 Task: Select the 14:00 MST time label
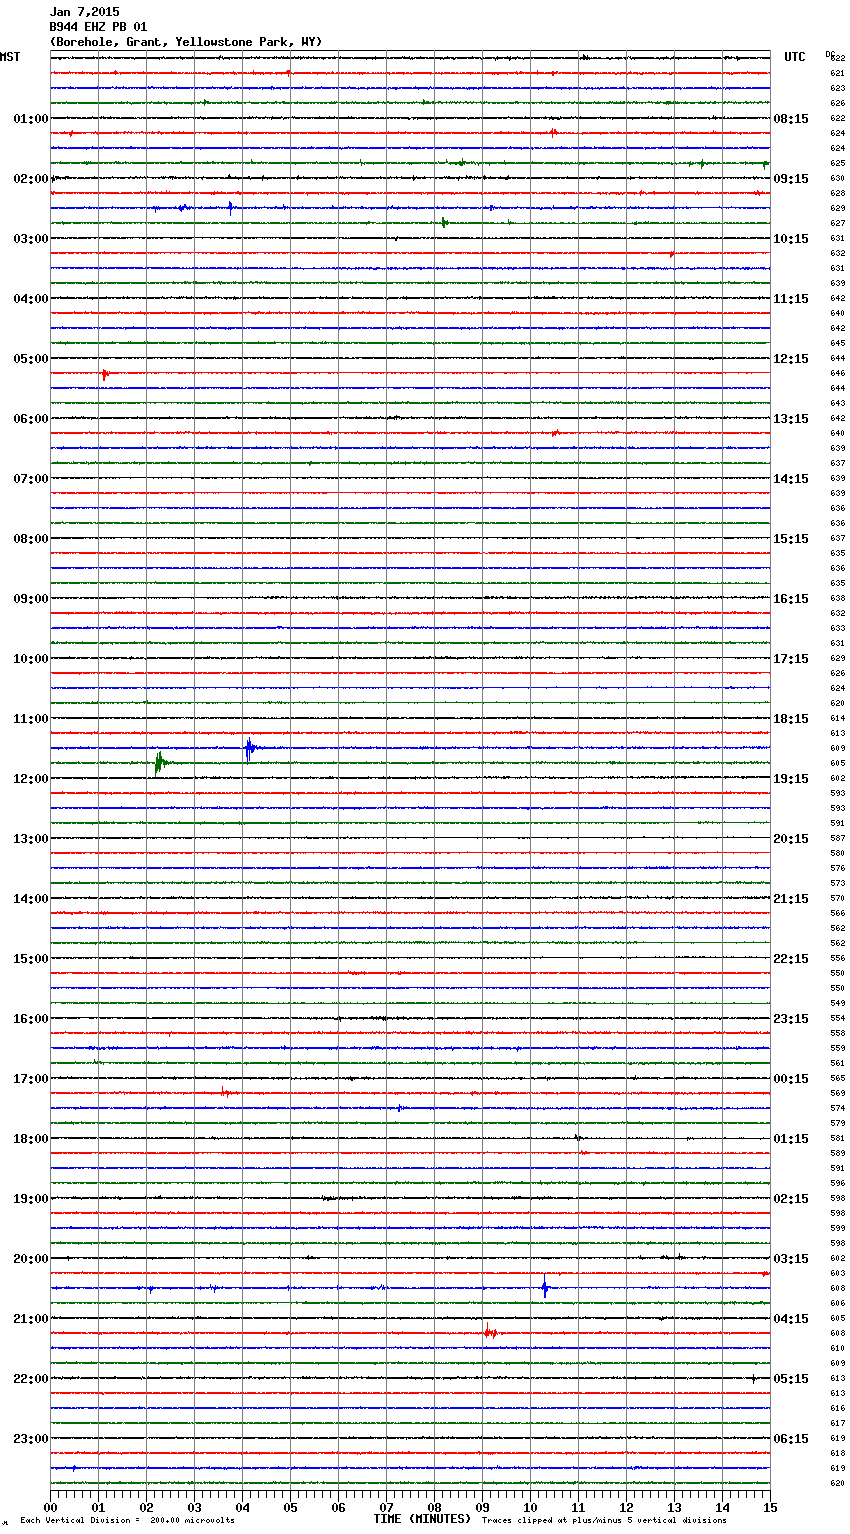[x=30, y=899]
